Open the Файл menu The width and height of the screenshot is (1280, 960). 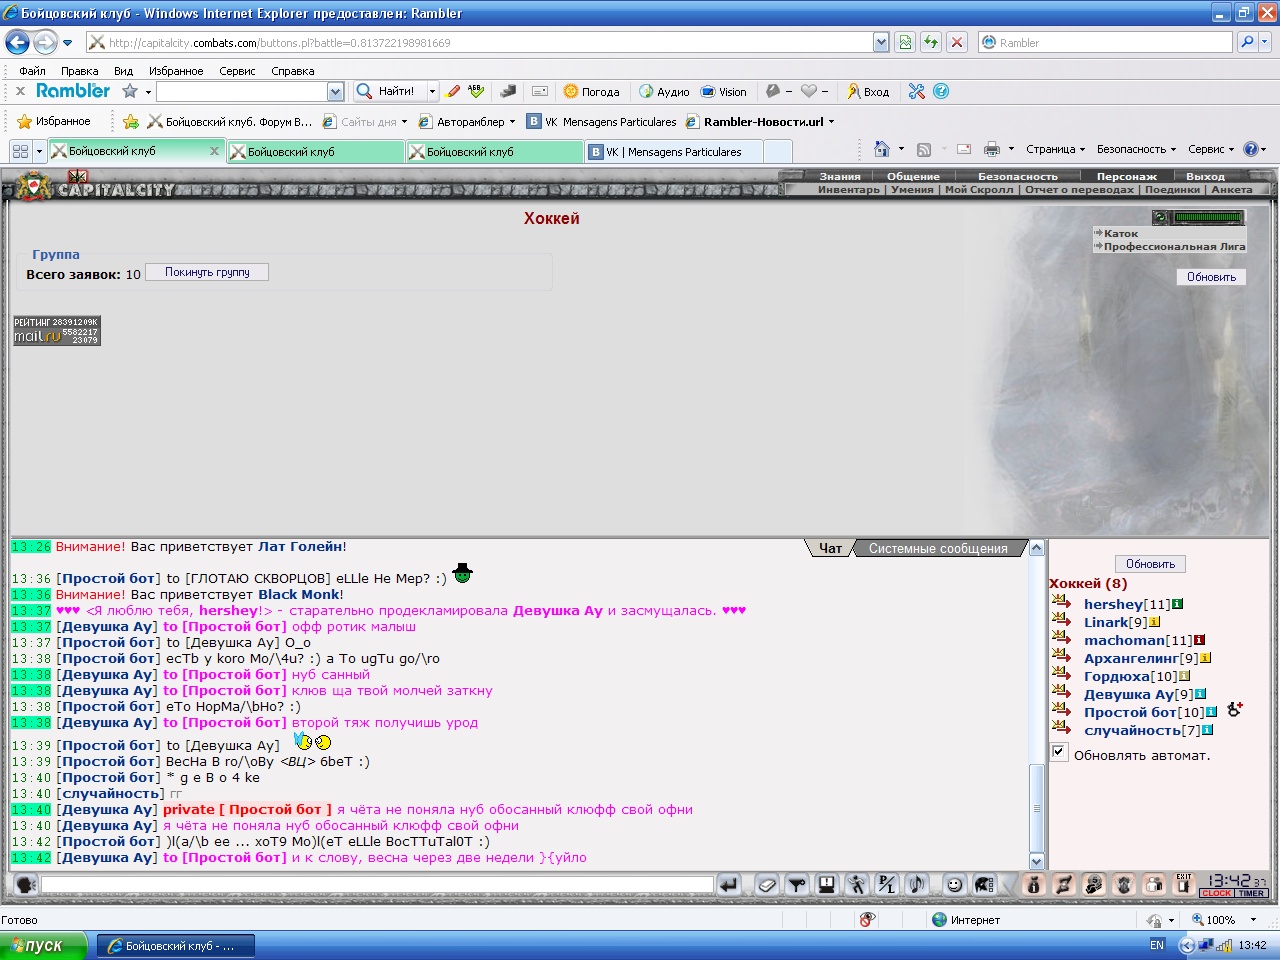pos(32,71)
